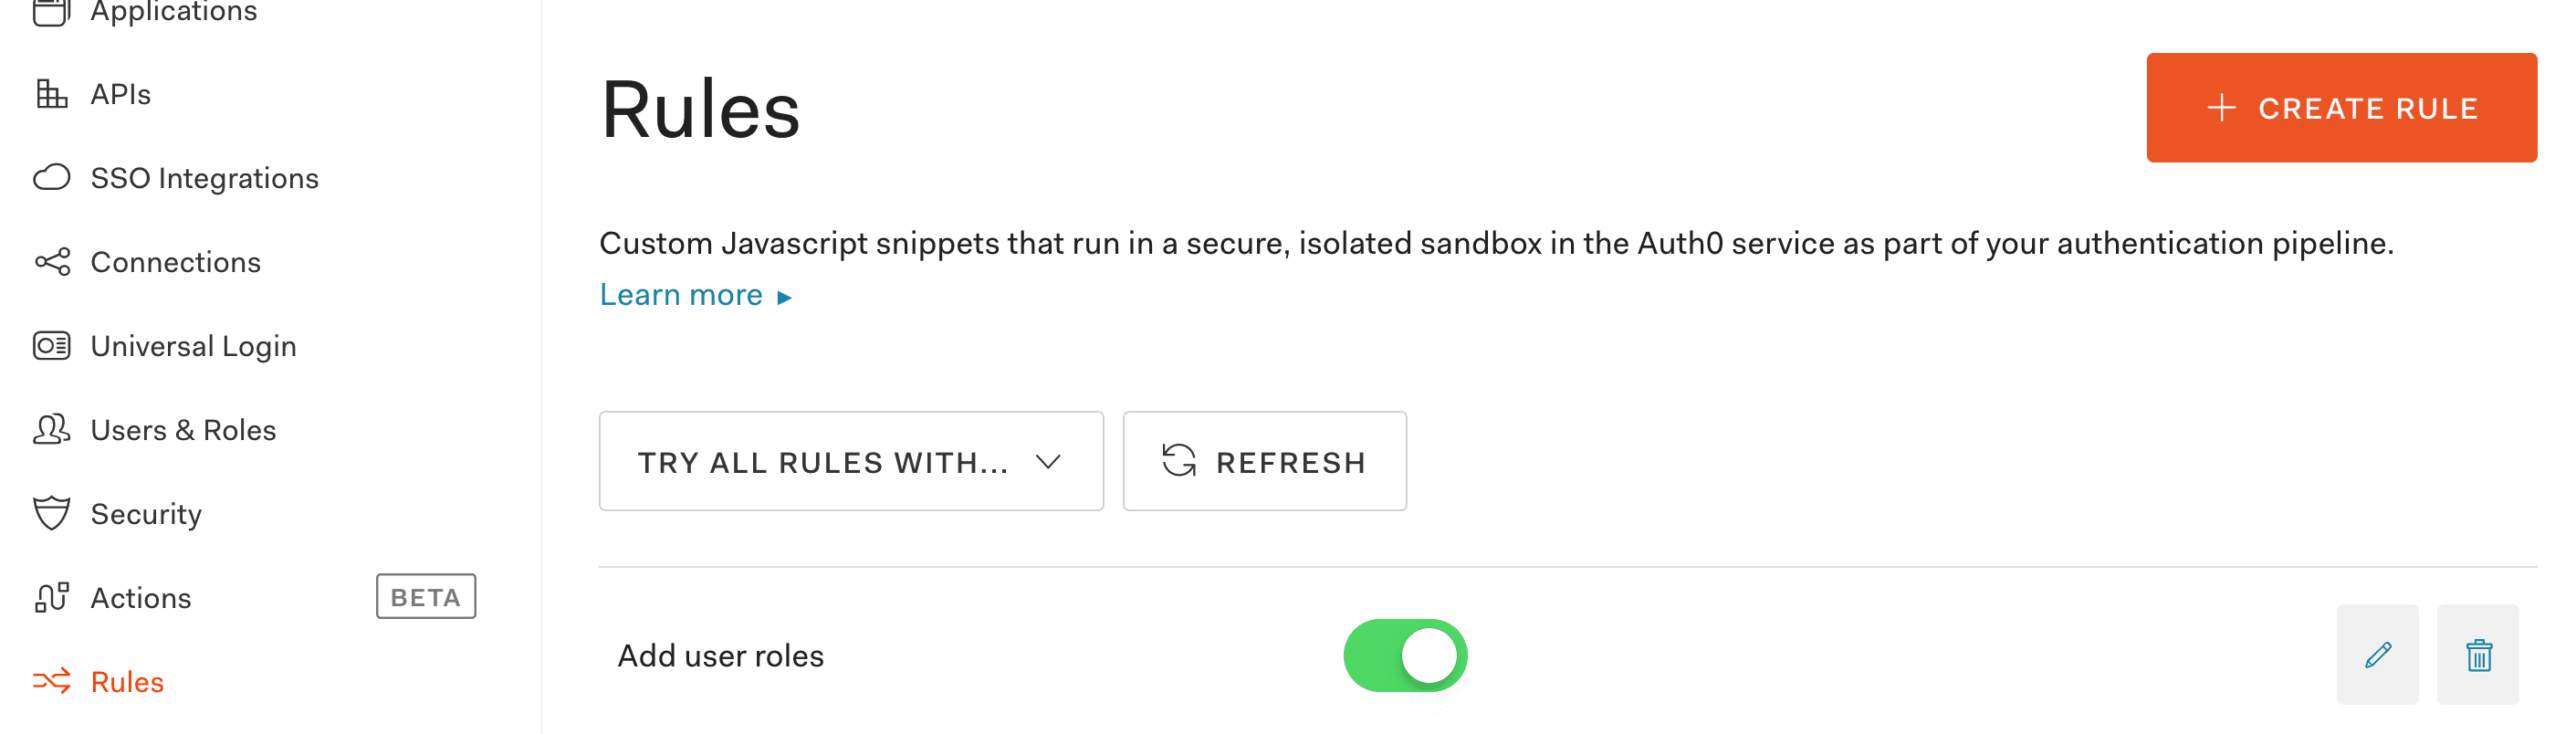Click the Universal Login icon

pos(50,345)
